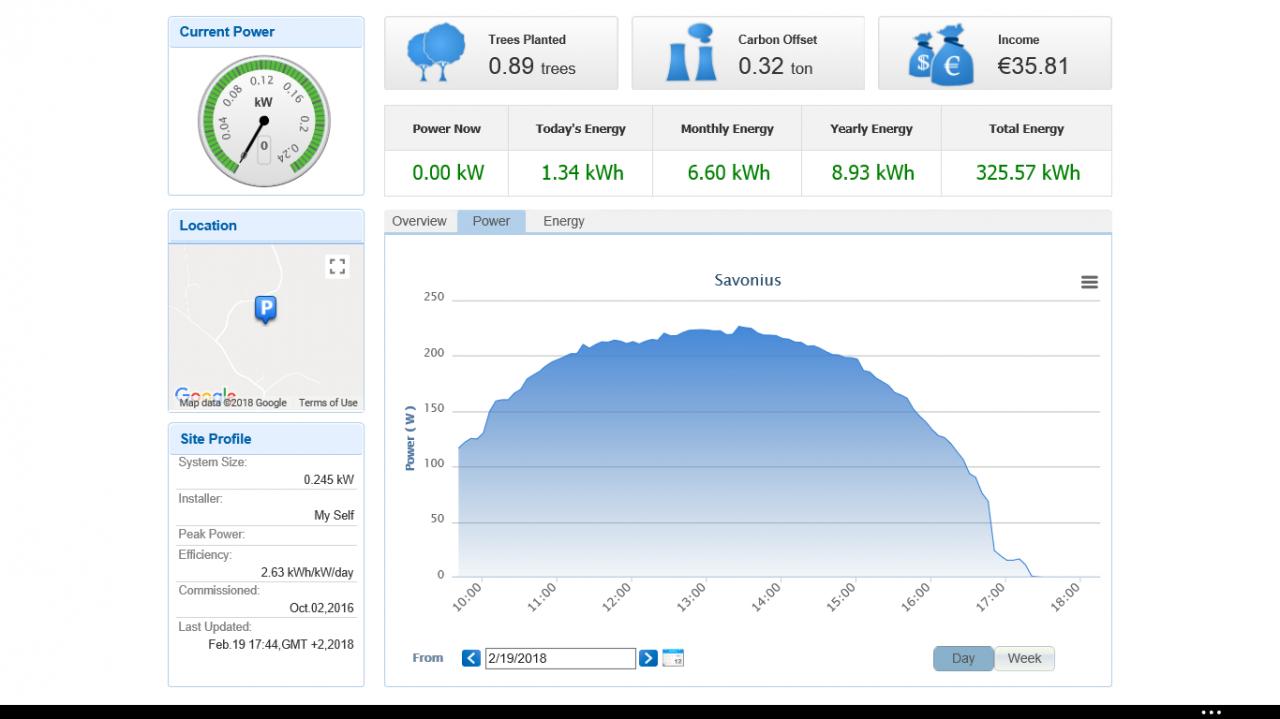Click the 1.34 kWh today's energy value
This screenshot has height=719, width=1280.
pos(582,172)
